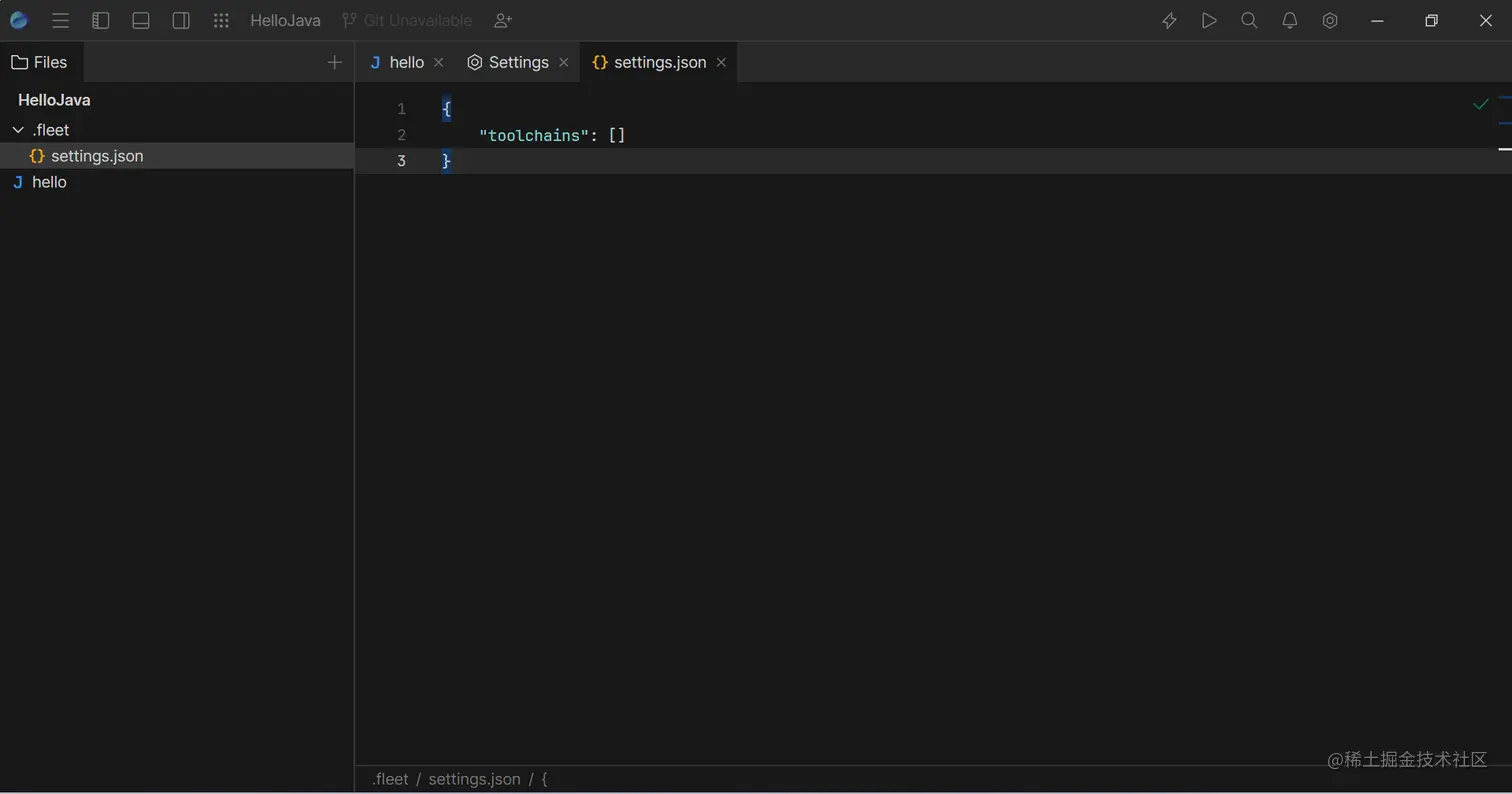1512x794 pixels.
Task: Click the add collaborator icon
Action: [x=503, y=20]
